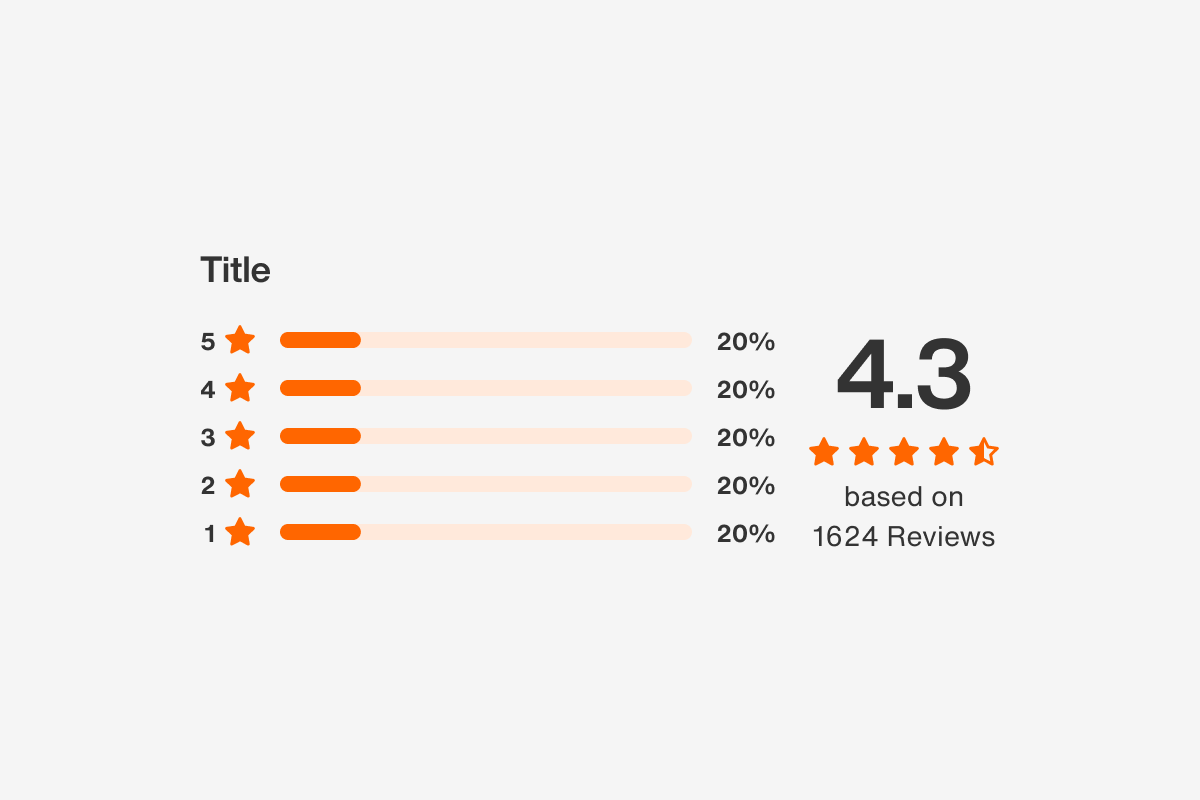Click the half-filled fifth summary star

pos(984,452)
